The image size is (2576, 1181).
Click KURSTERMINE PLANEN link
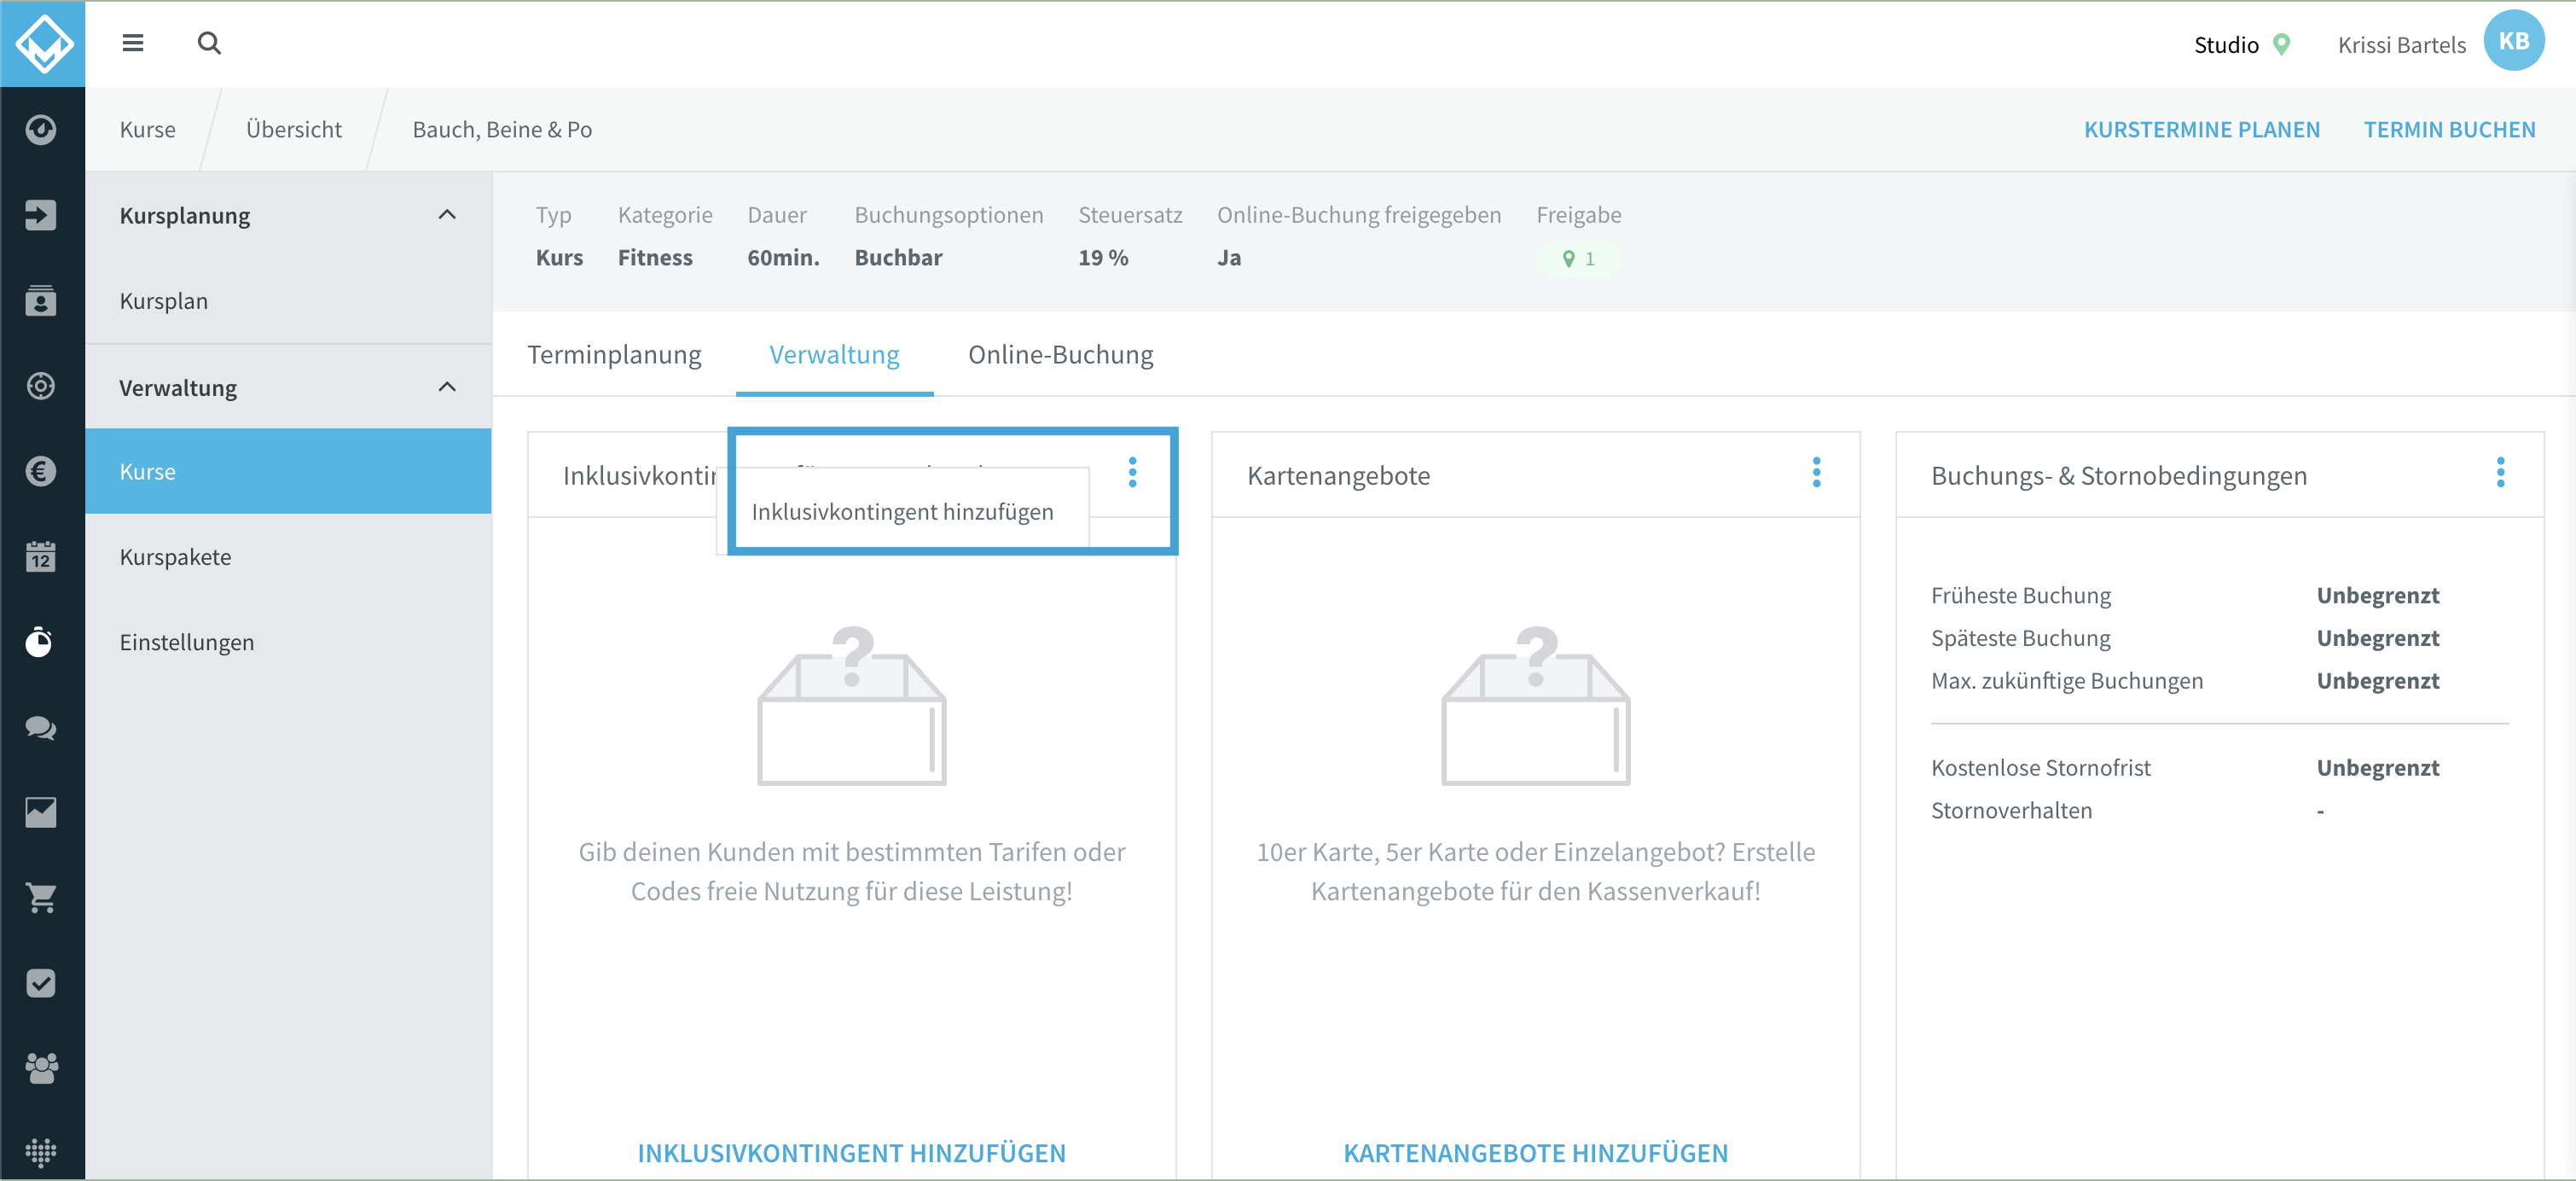pos(2202,130)
